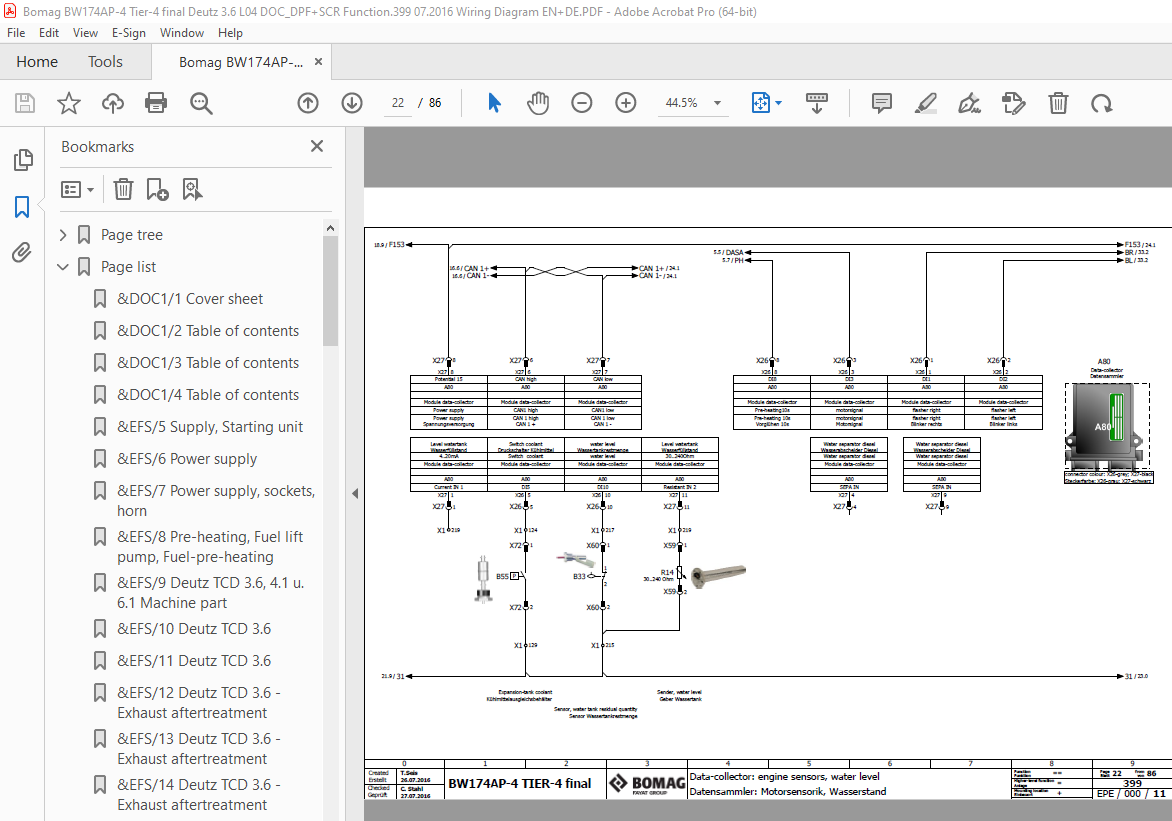Image resolution: width=1172 pixels, height=821 pixels.
Task: Collapse the Page list bookmark
Action: pos(63,267)
